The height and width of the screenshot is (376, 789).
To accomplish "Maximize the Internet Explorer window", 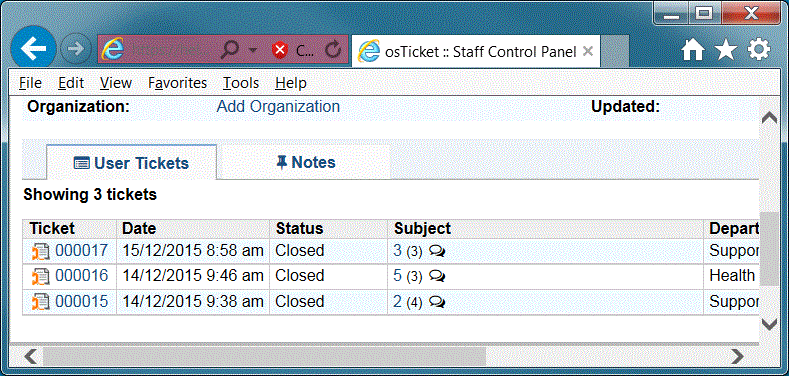I will [705, 14].
